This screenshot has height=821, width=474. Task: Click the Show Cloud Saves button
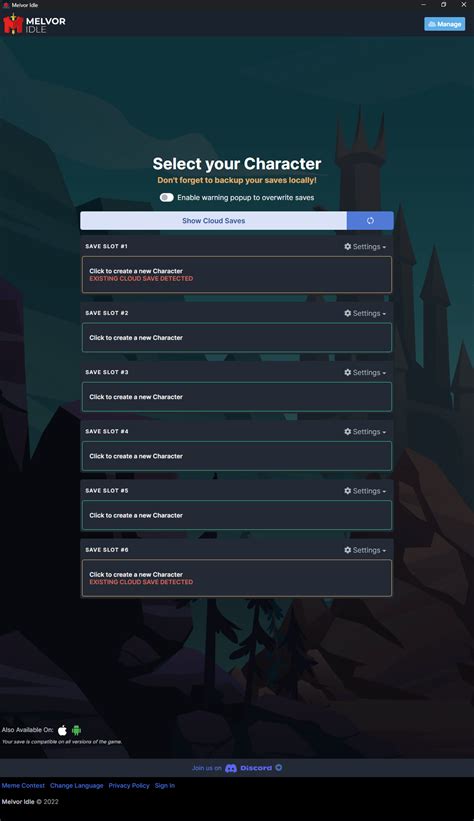pos(214,220)
